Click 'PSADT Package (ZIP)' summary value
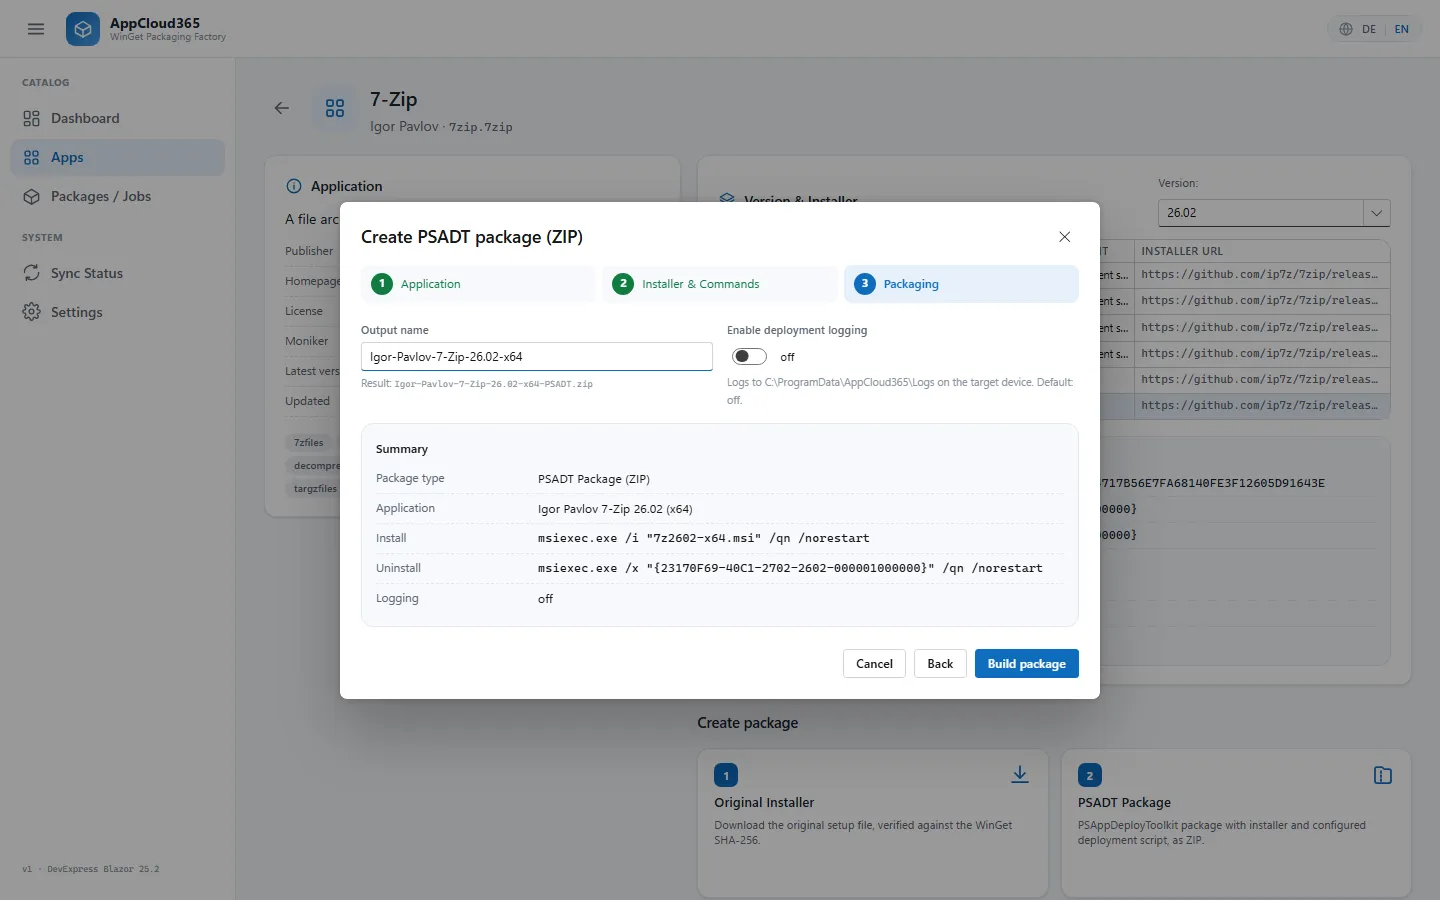The image size is (1440, 900). click(594, 479)
